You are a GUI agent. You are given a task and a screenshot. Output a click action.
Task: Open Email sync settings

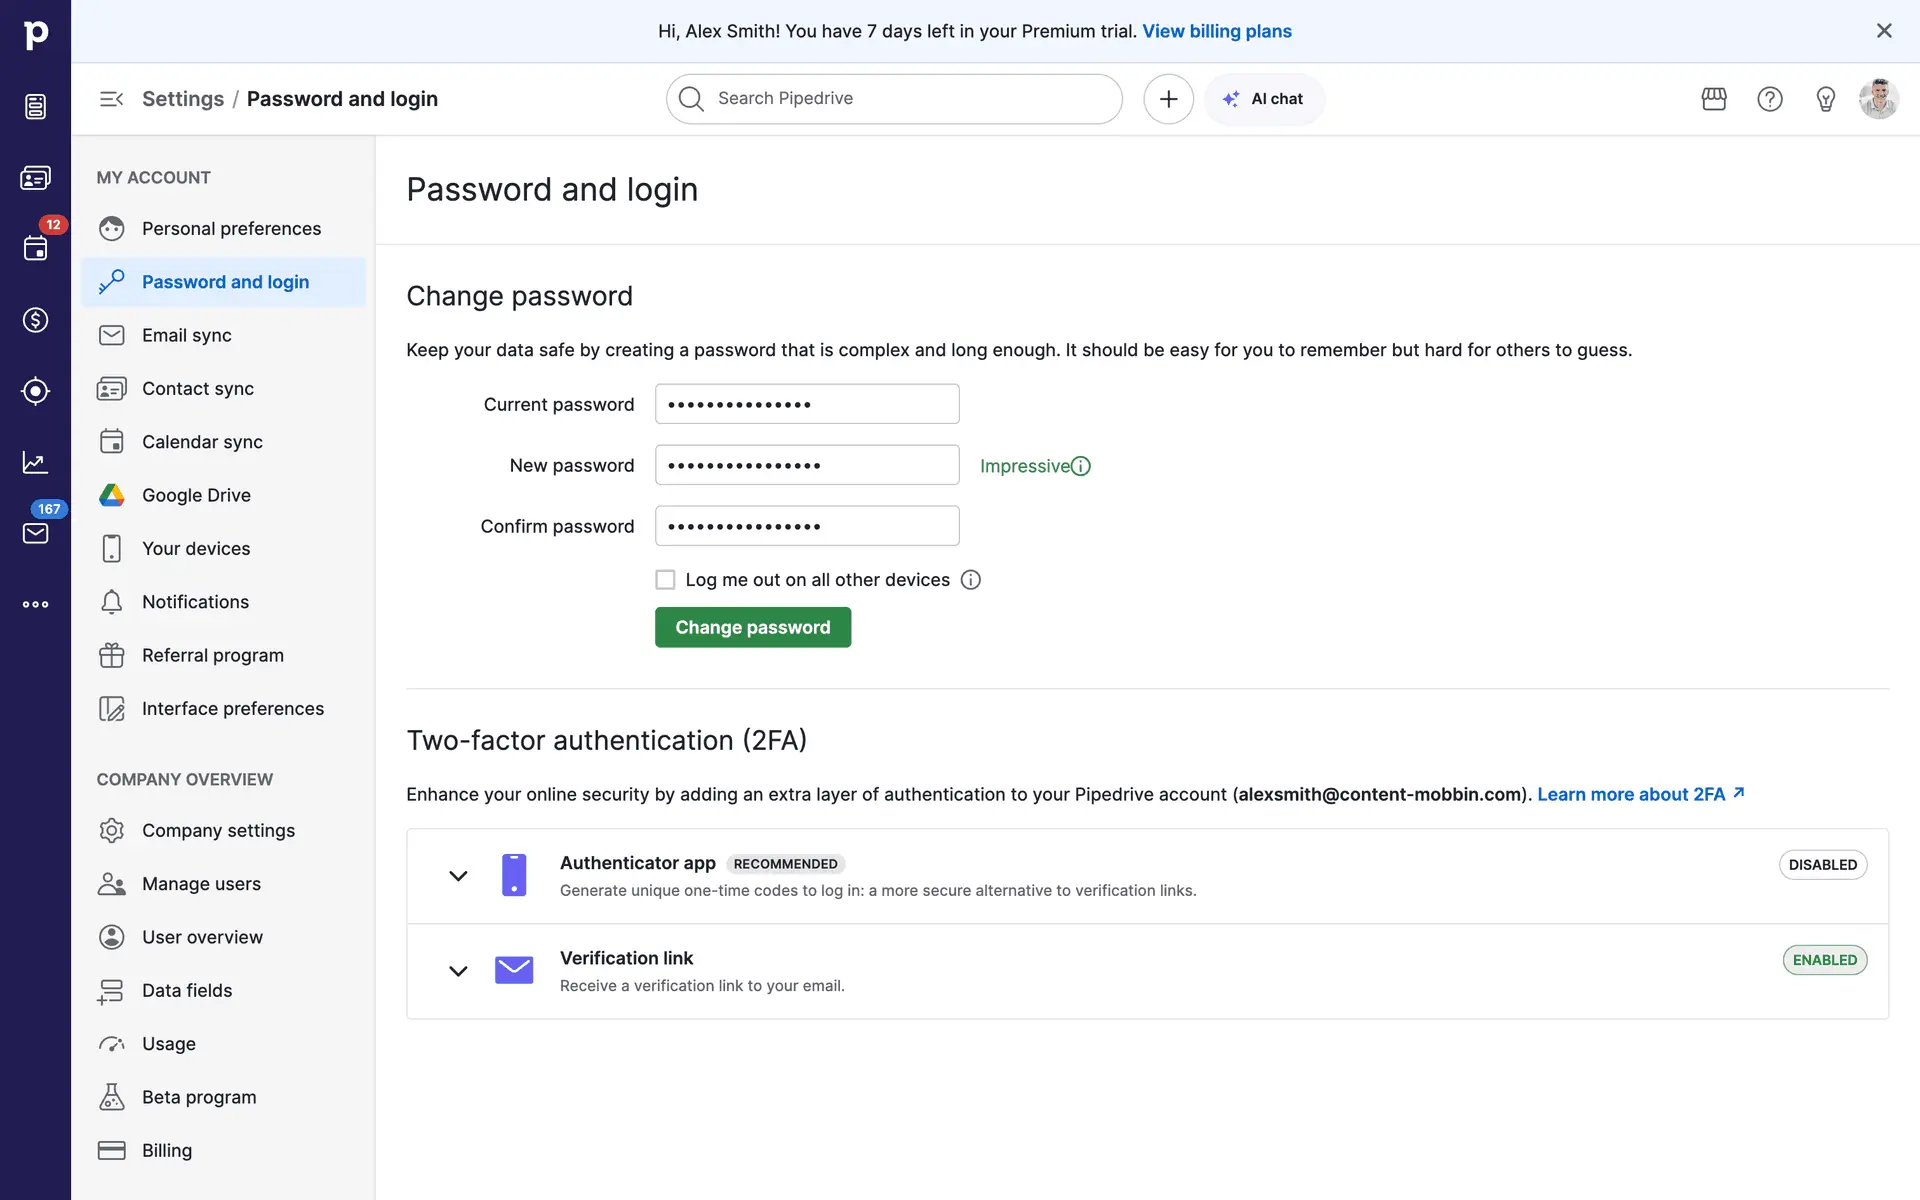coord(187,335)
